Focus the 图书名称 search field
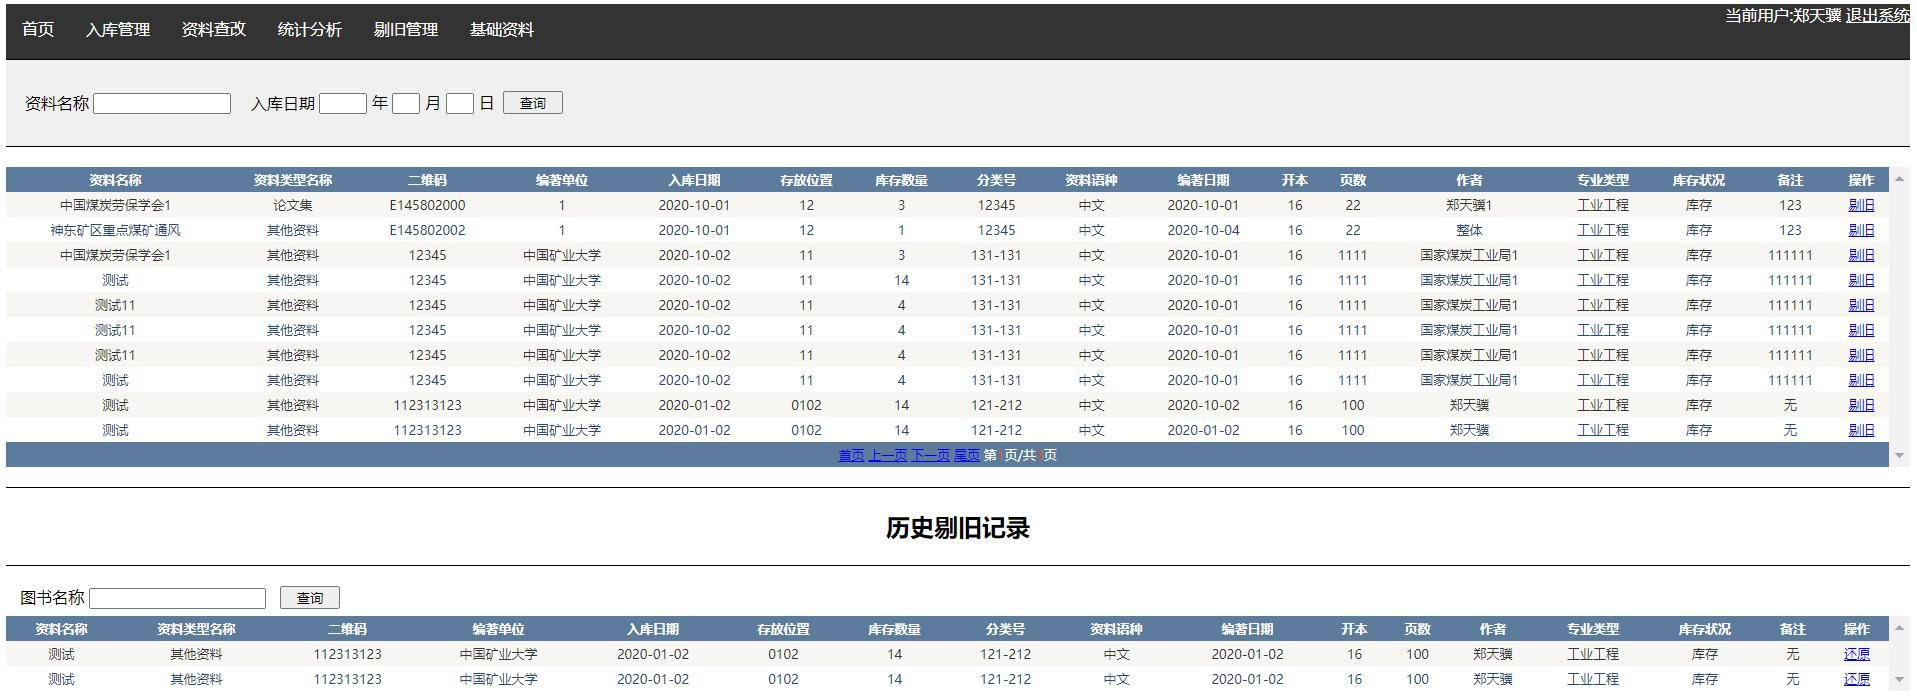1917x696 pixels. 177,598
